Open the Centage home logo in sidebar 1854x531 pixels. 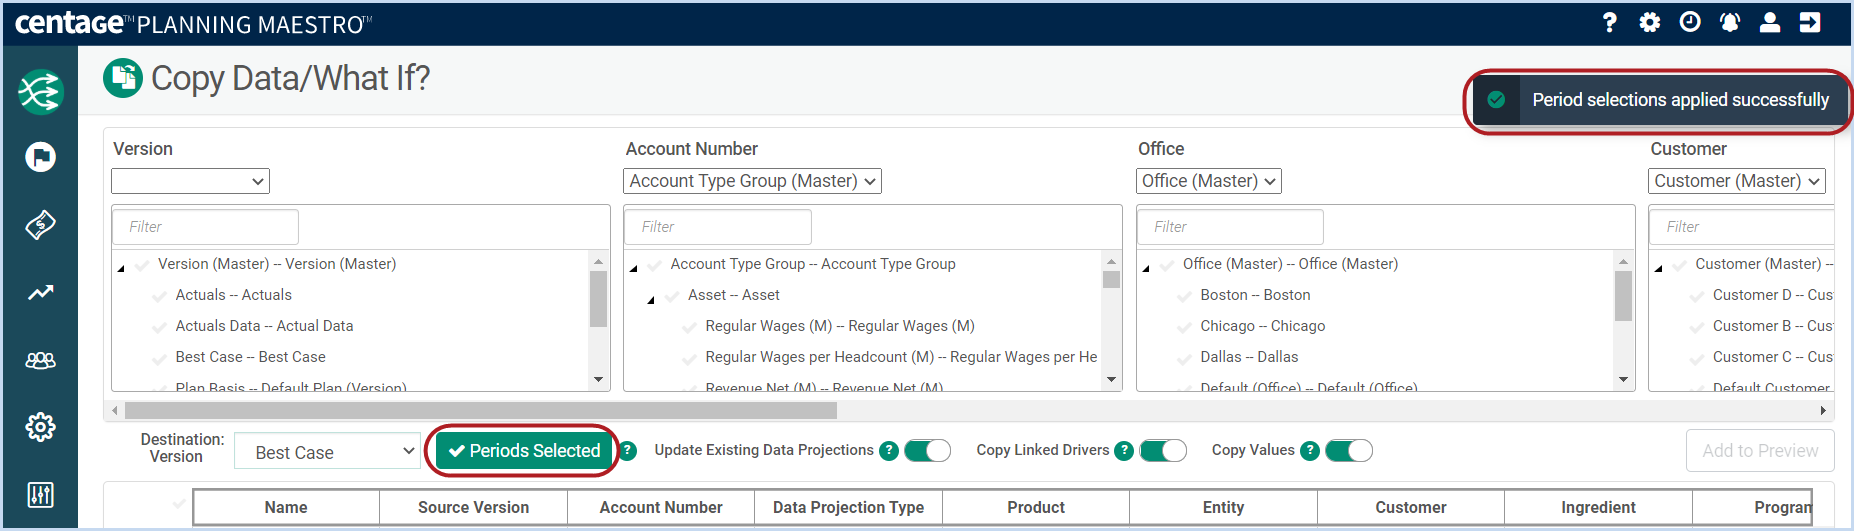pyautogui.click(x=40, y=92)
